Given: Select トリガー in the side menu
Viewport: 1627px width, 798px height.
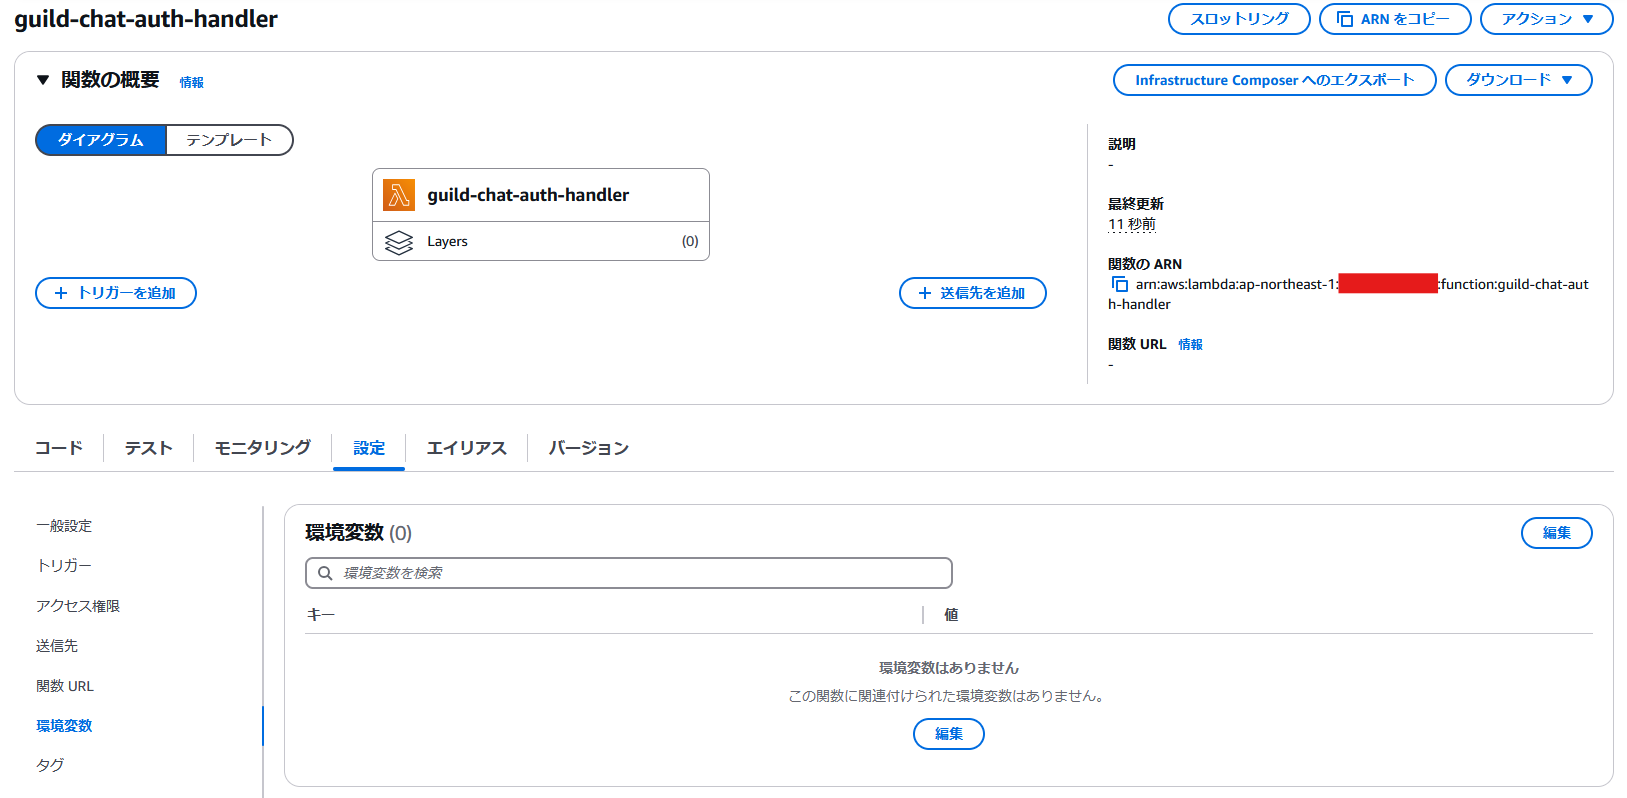Looking at the screenshot, I should click(64, 566).
